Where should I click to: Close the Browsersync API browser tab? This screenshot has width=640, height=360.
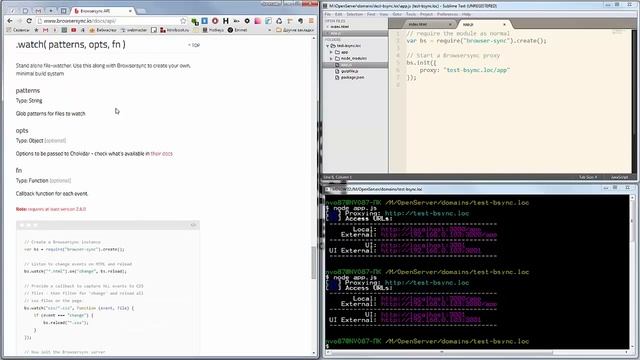(130, 11)
